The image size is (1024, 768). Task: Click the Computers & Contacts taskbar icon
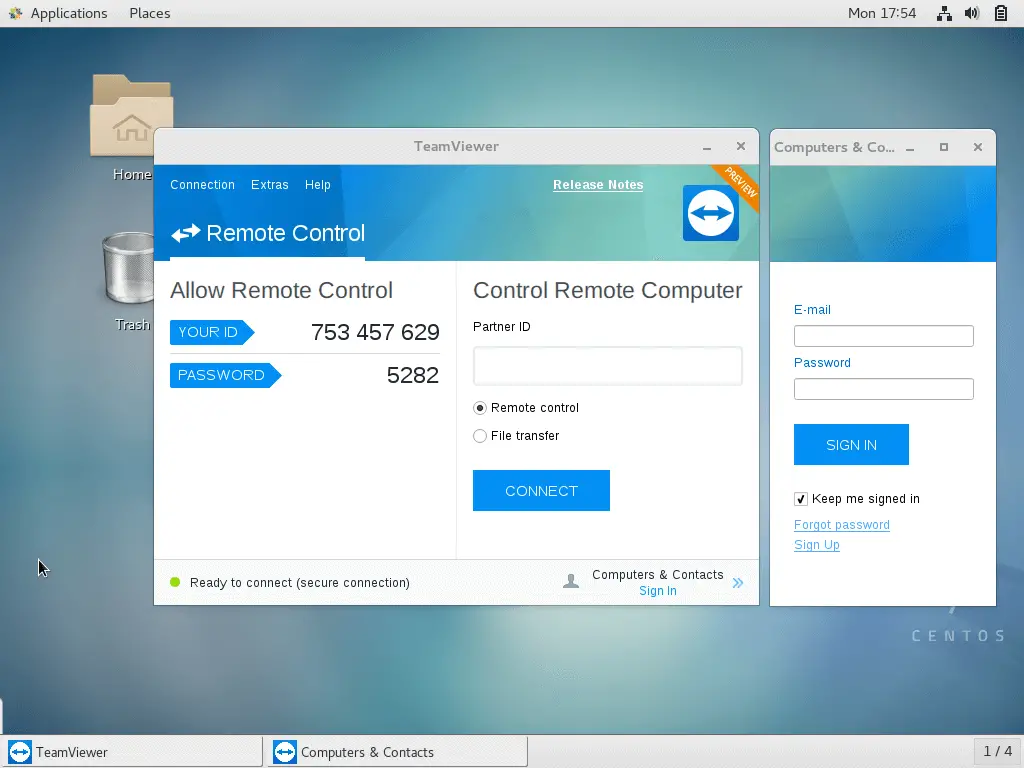click(285, 752)
